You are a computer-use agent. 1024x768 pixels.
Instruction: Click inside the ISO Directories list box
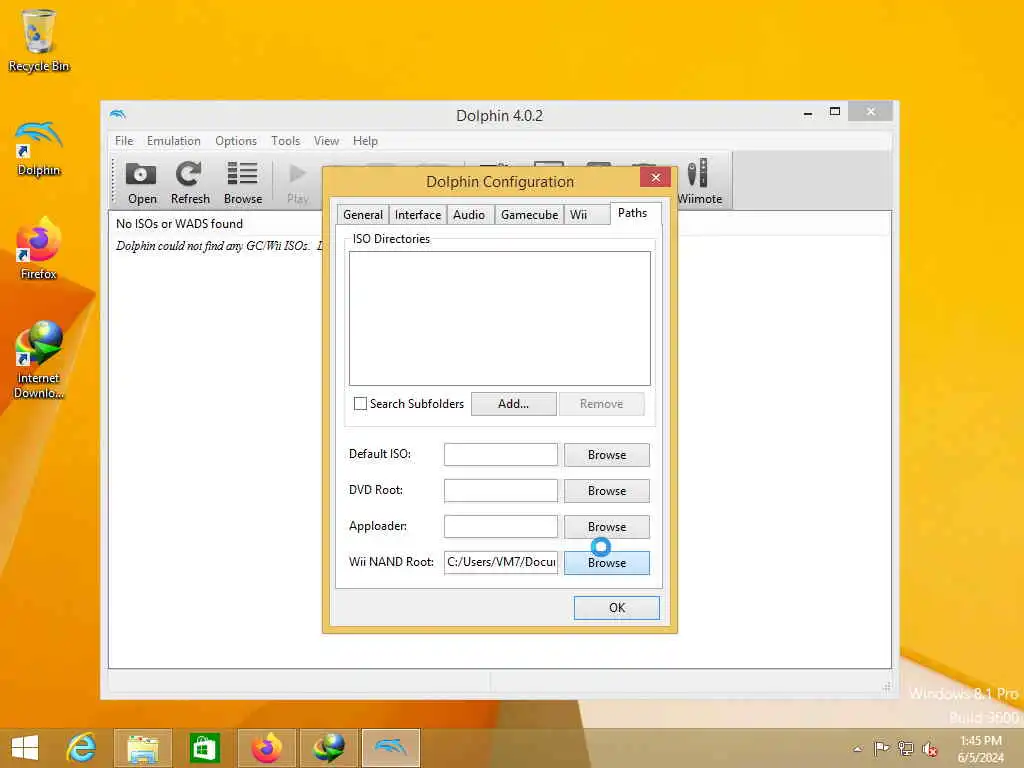tap(500, 319)
